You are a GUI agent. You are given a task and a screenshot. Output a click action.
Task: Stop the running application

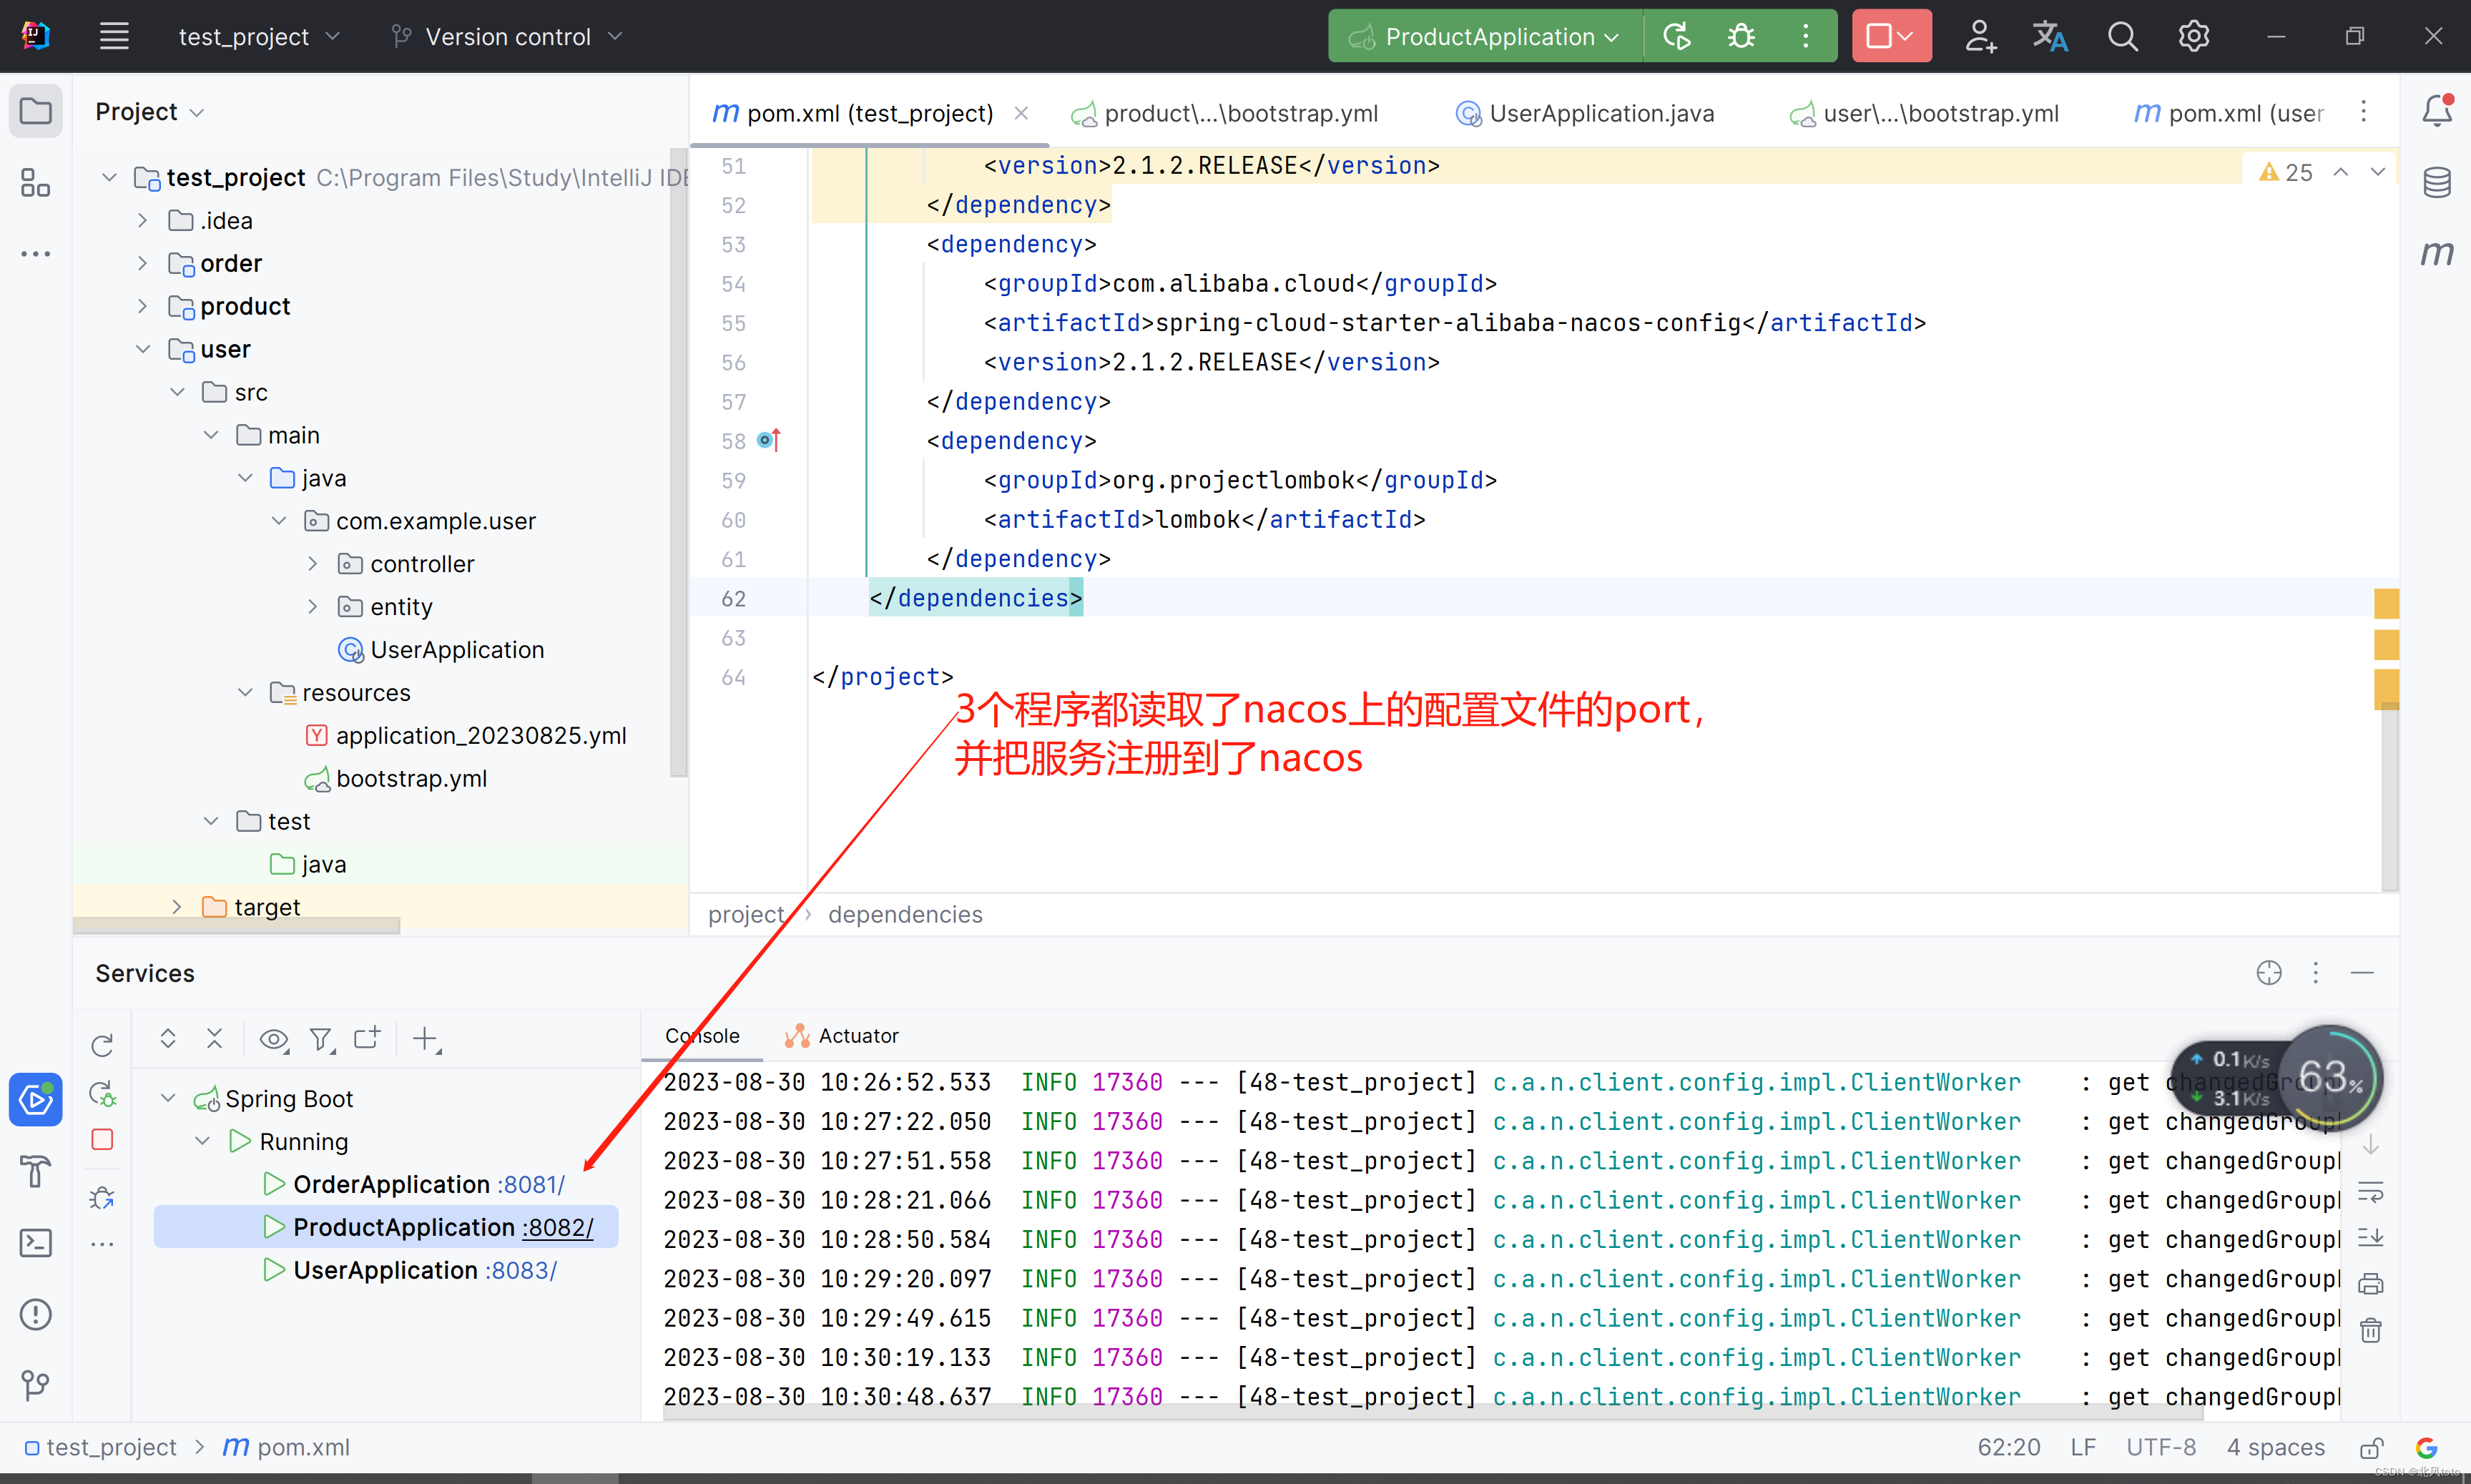click(x=1879, y=36)
